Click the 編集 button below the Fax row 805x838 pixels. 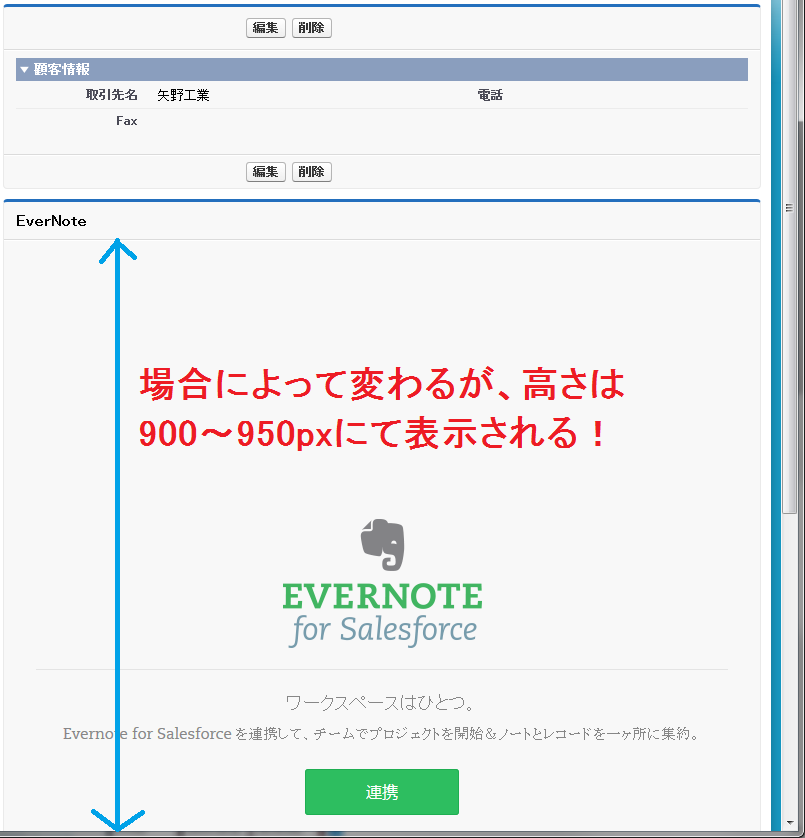266,172
